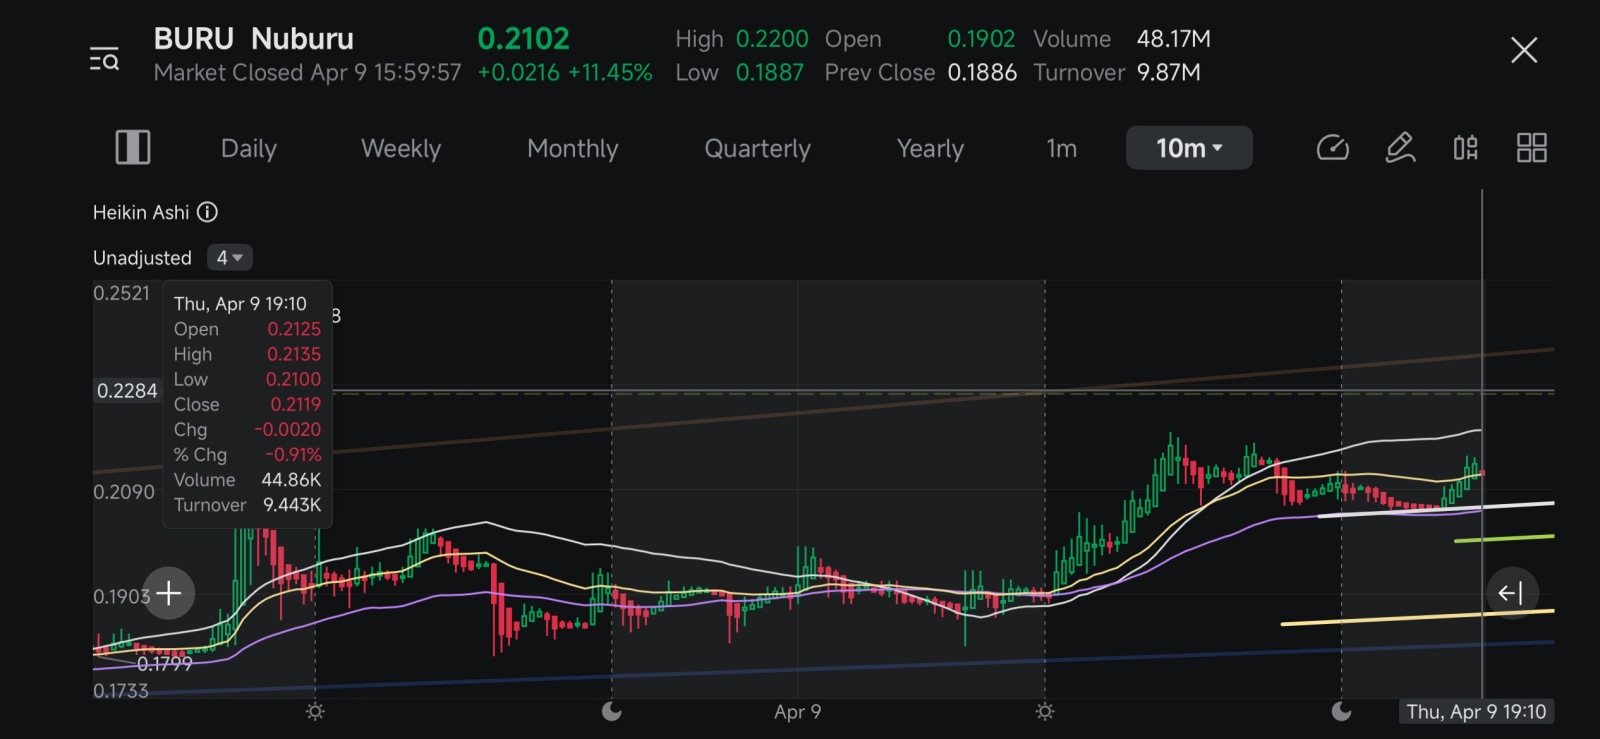Switch to the Quarterly timeframe
This screenshot has width=1600, height=739.
click(x=758, y=149)
